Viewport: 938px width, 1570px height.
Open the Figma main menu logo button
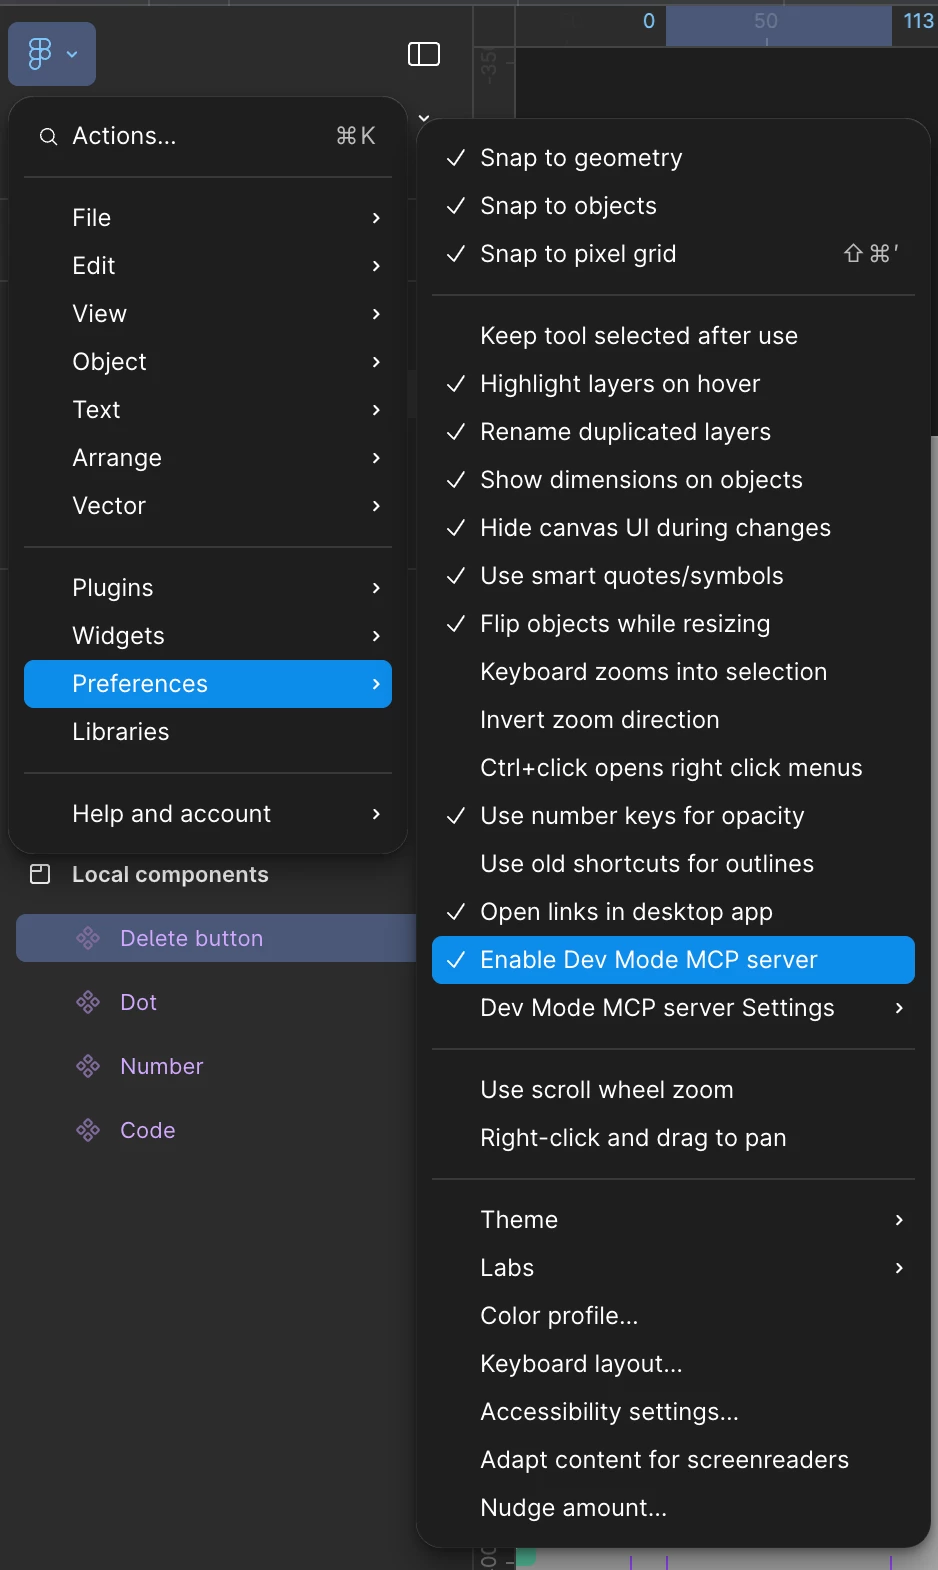coord(52,54)
